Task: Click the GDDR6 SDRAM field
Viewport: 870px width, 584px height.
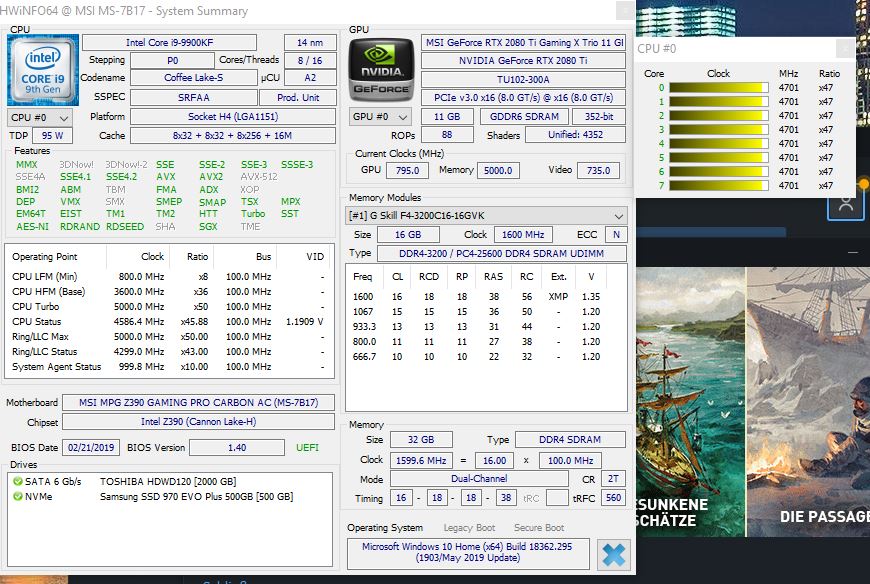Action: click(x=524, y=116)
